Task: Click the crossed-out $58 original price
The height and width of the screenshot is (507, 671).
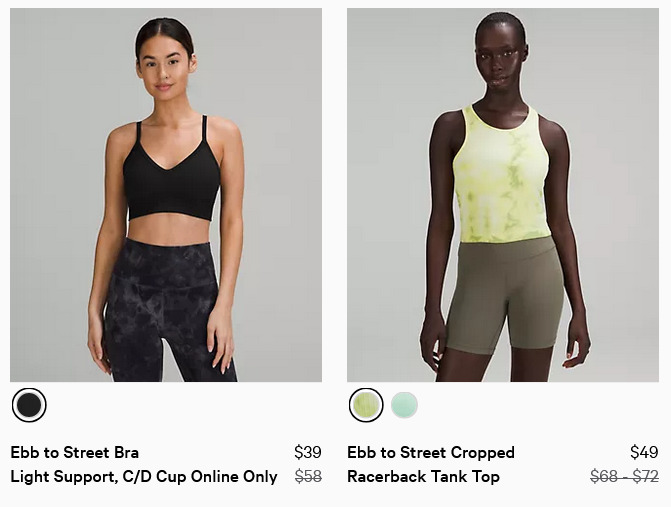Action: point(308,477)
